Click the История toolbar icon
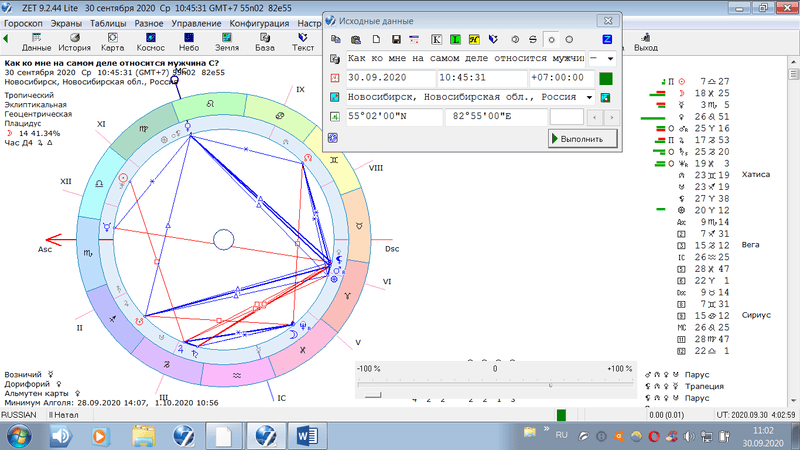The width and height of the screenshot is (800, 450). (x=74, y=41)
